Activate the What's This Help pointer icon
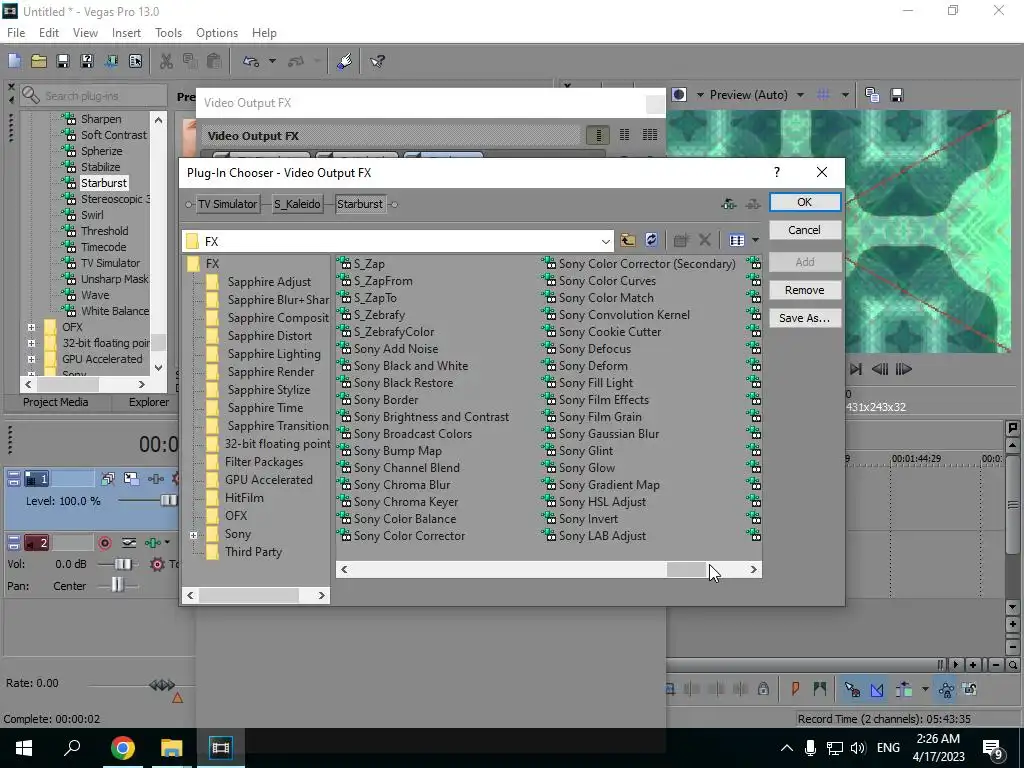Image resolution: width=1024 pixels, height=768 pixels. pos(377,61)
